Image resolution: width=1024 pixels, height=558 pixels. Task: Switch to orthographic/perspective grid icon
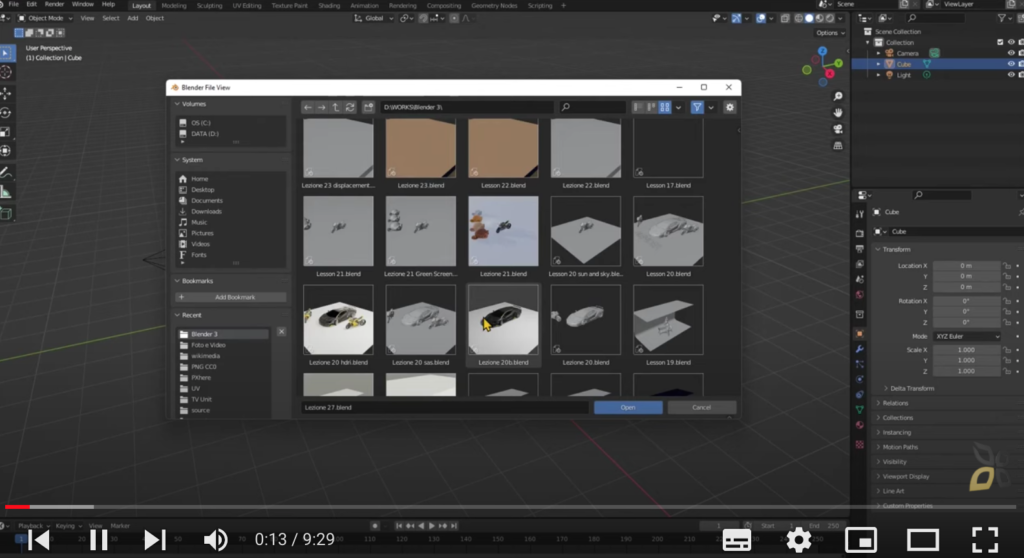coord(838,146)
